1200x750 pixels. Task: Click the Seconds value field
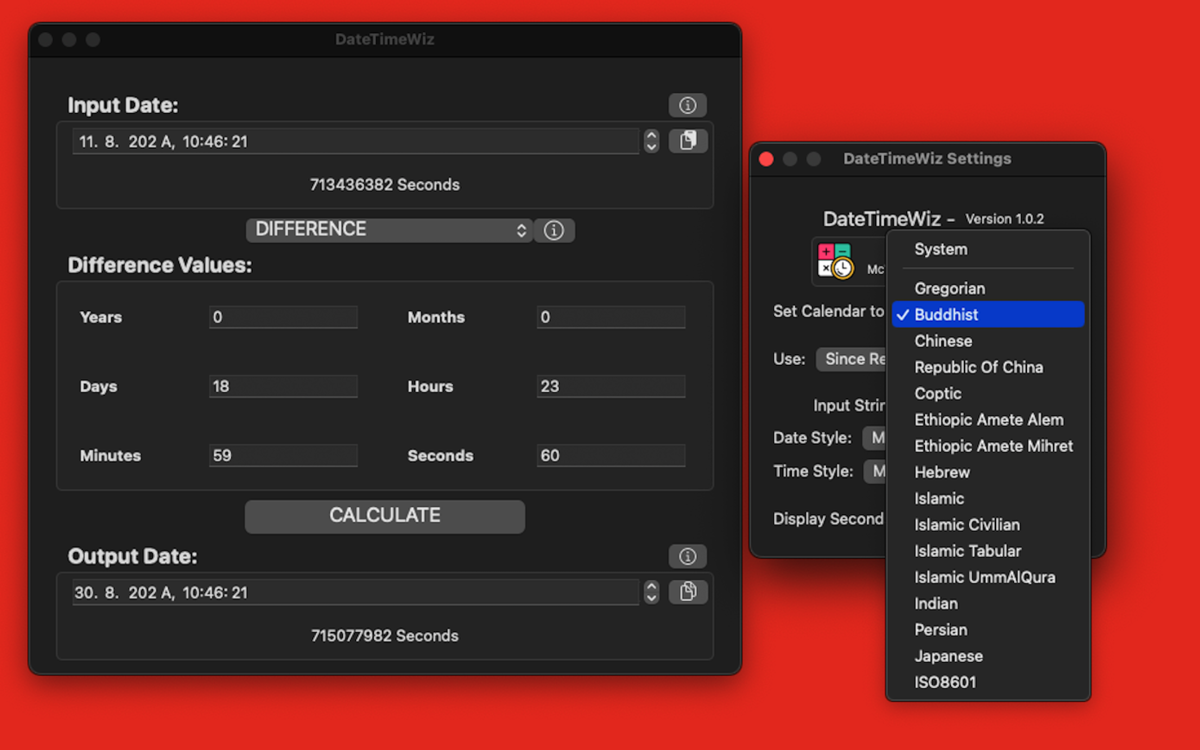[x=611, y=455]
